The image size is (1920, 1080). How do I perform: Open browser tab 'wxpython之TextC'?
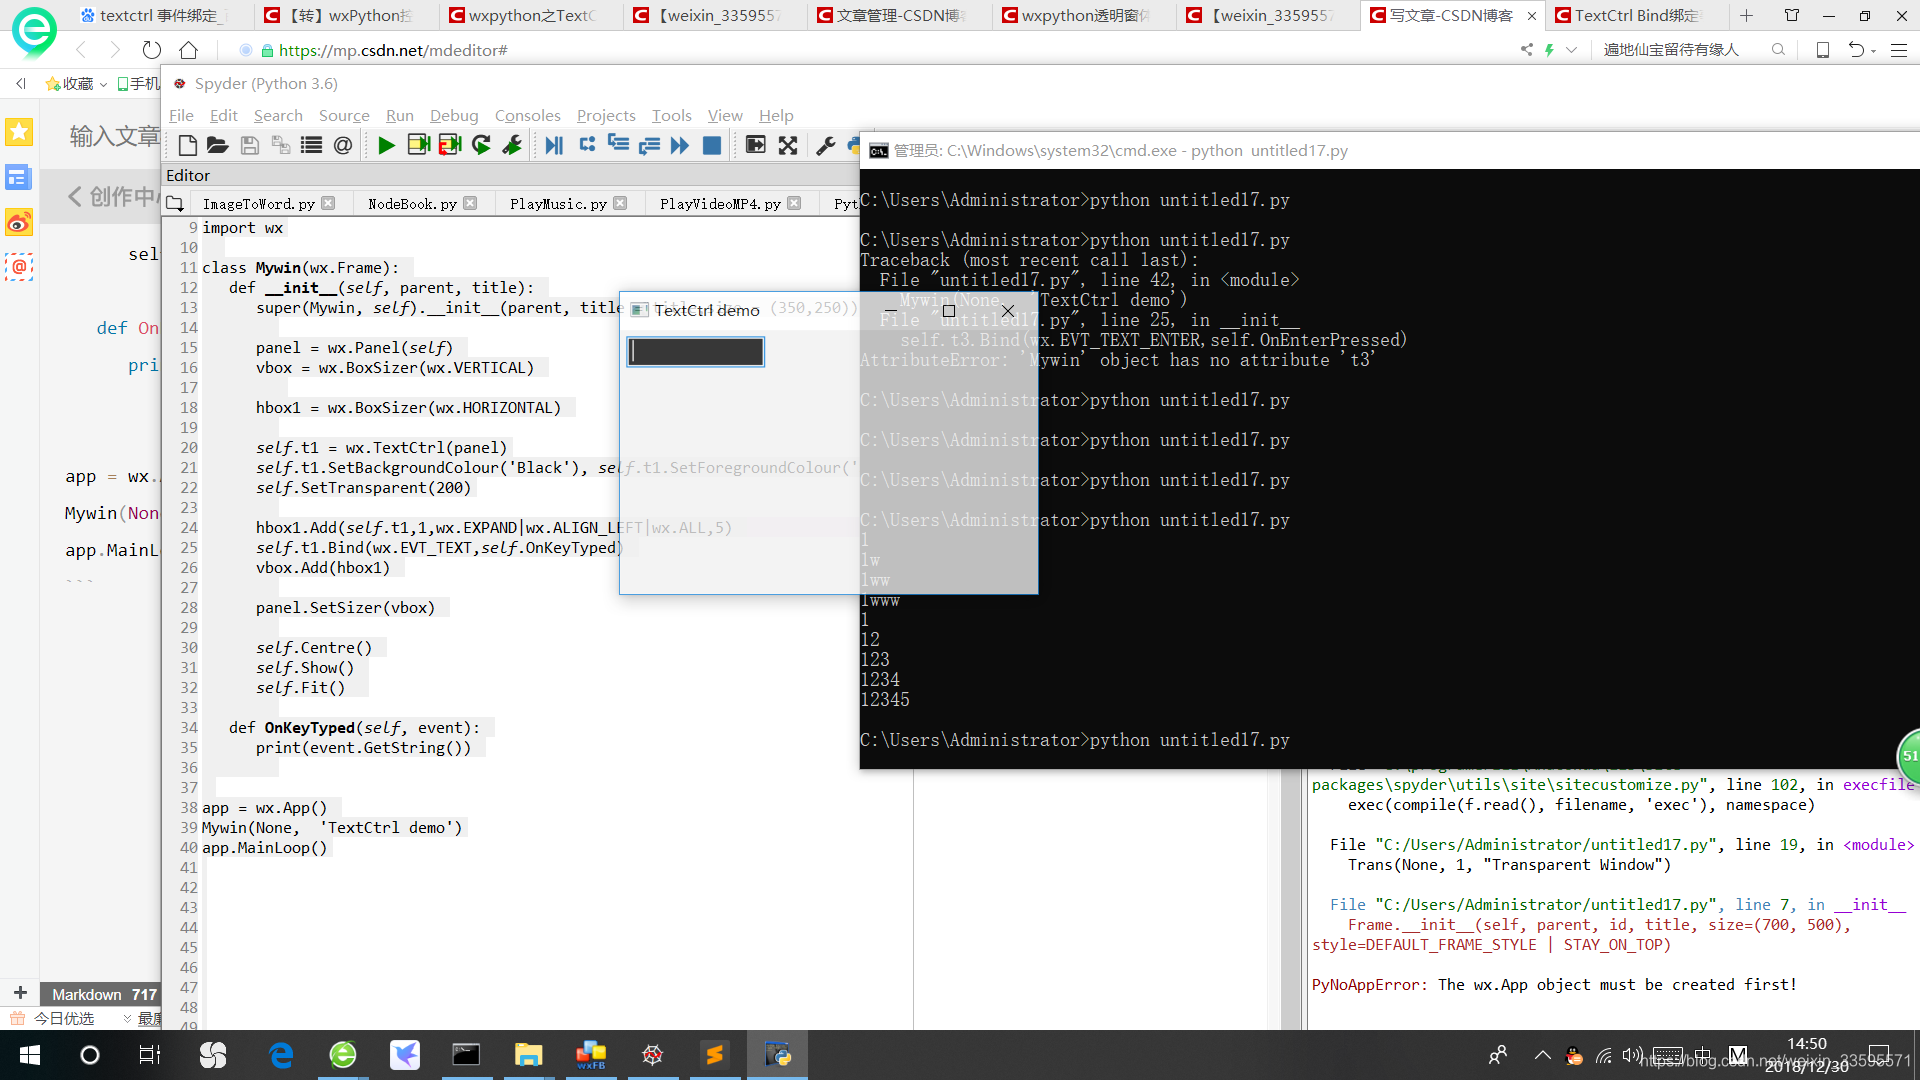coord(527,16)
